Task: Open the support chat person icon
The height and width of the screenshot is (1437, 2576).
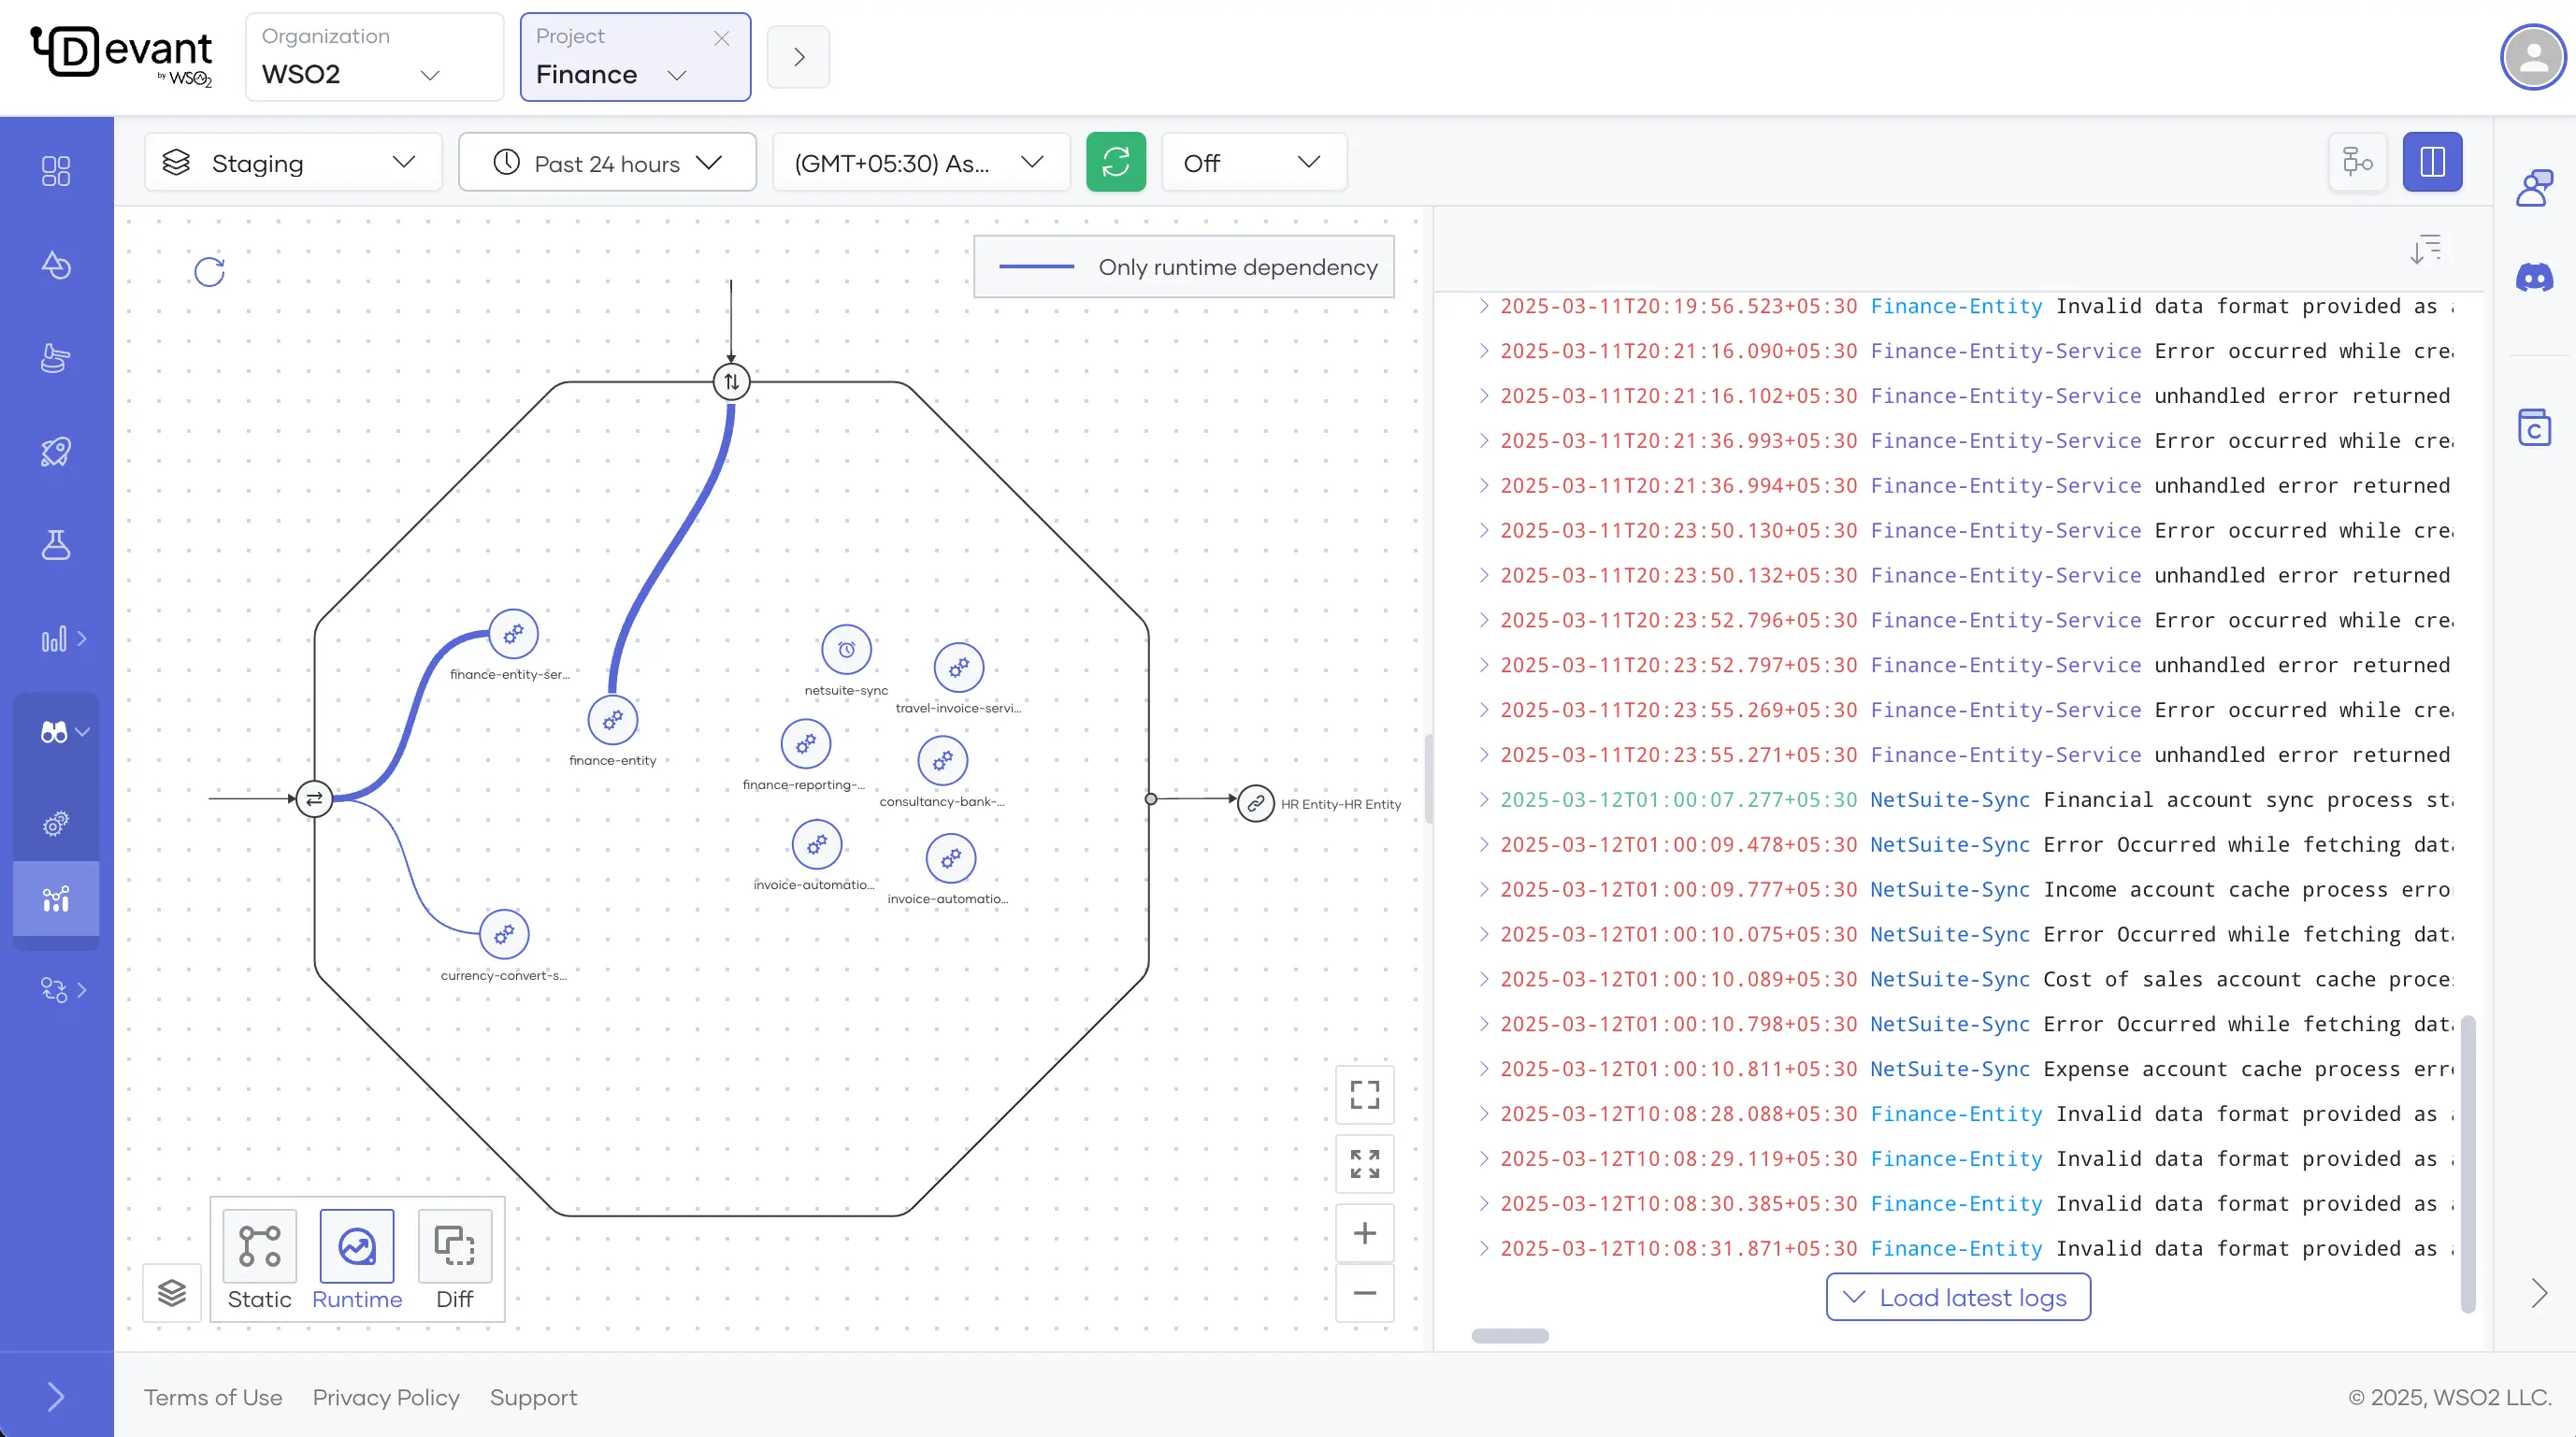Action: pos(2534,187)
